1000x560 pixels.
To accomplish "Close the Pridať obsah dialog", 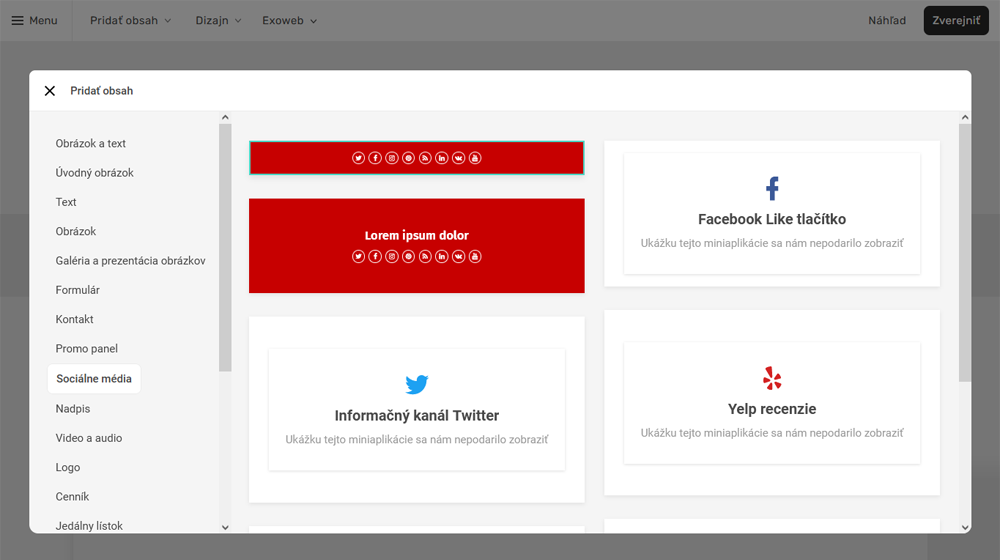I will tap(50, 91).
